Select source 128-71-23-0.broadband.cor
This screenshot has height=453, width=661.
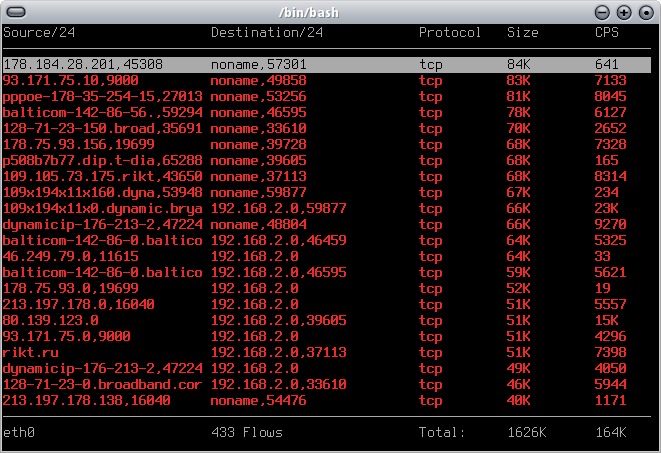point(102,385)
